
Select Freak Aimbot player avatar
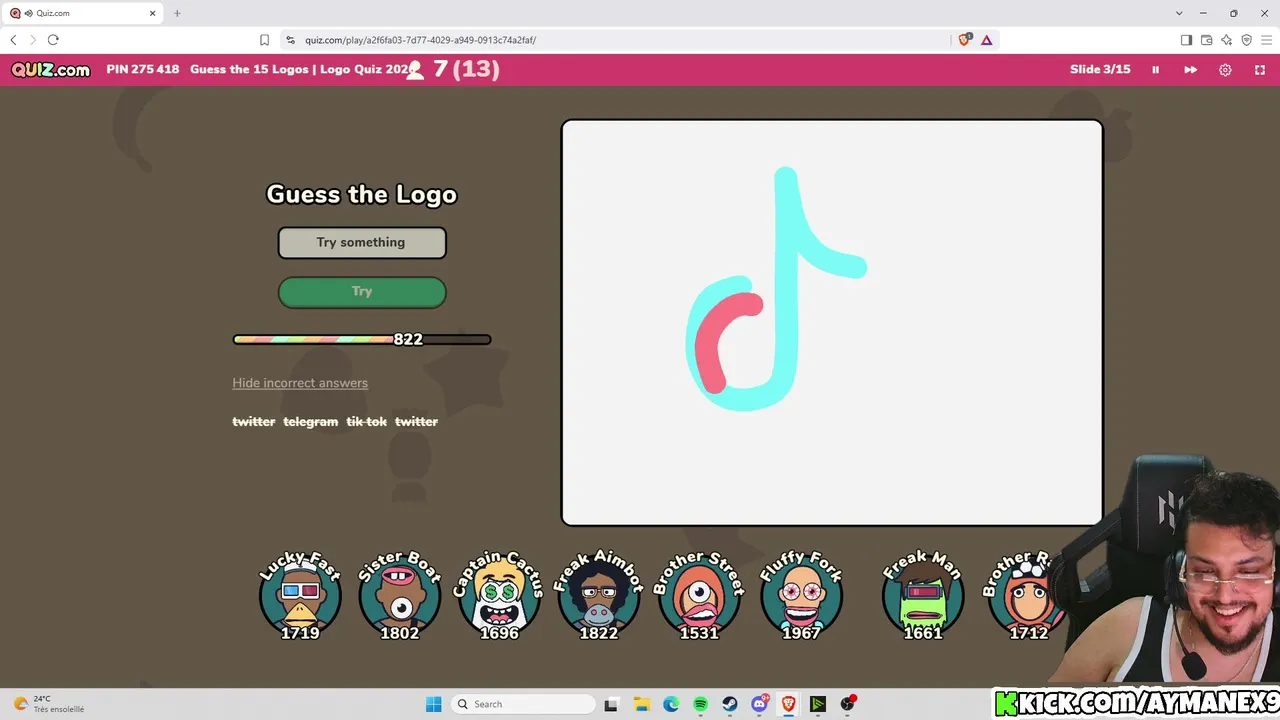coord(599,595)
